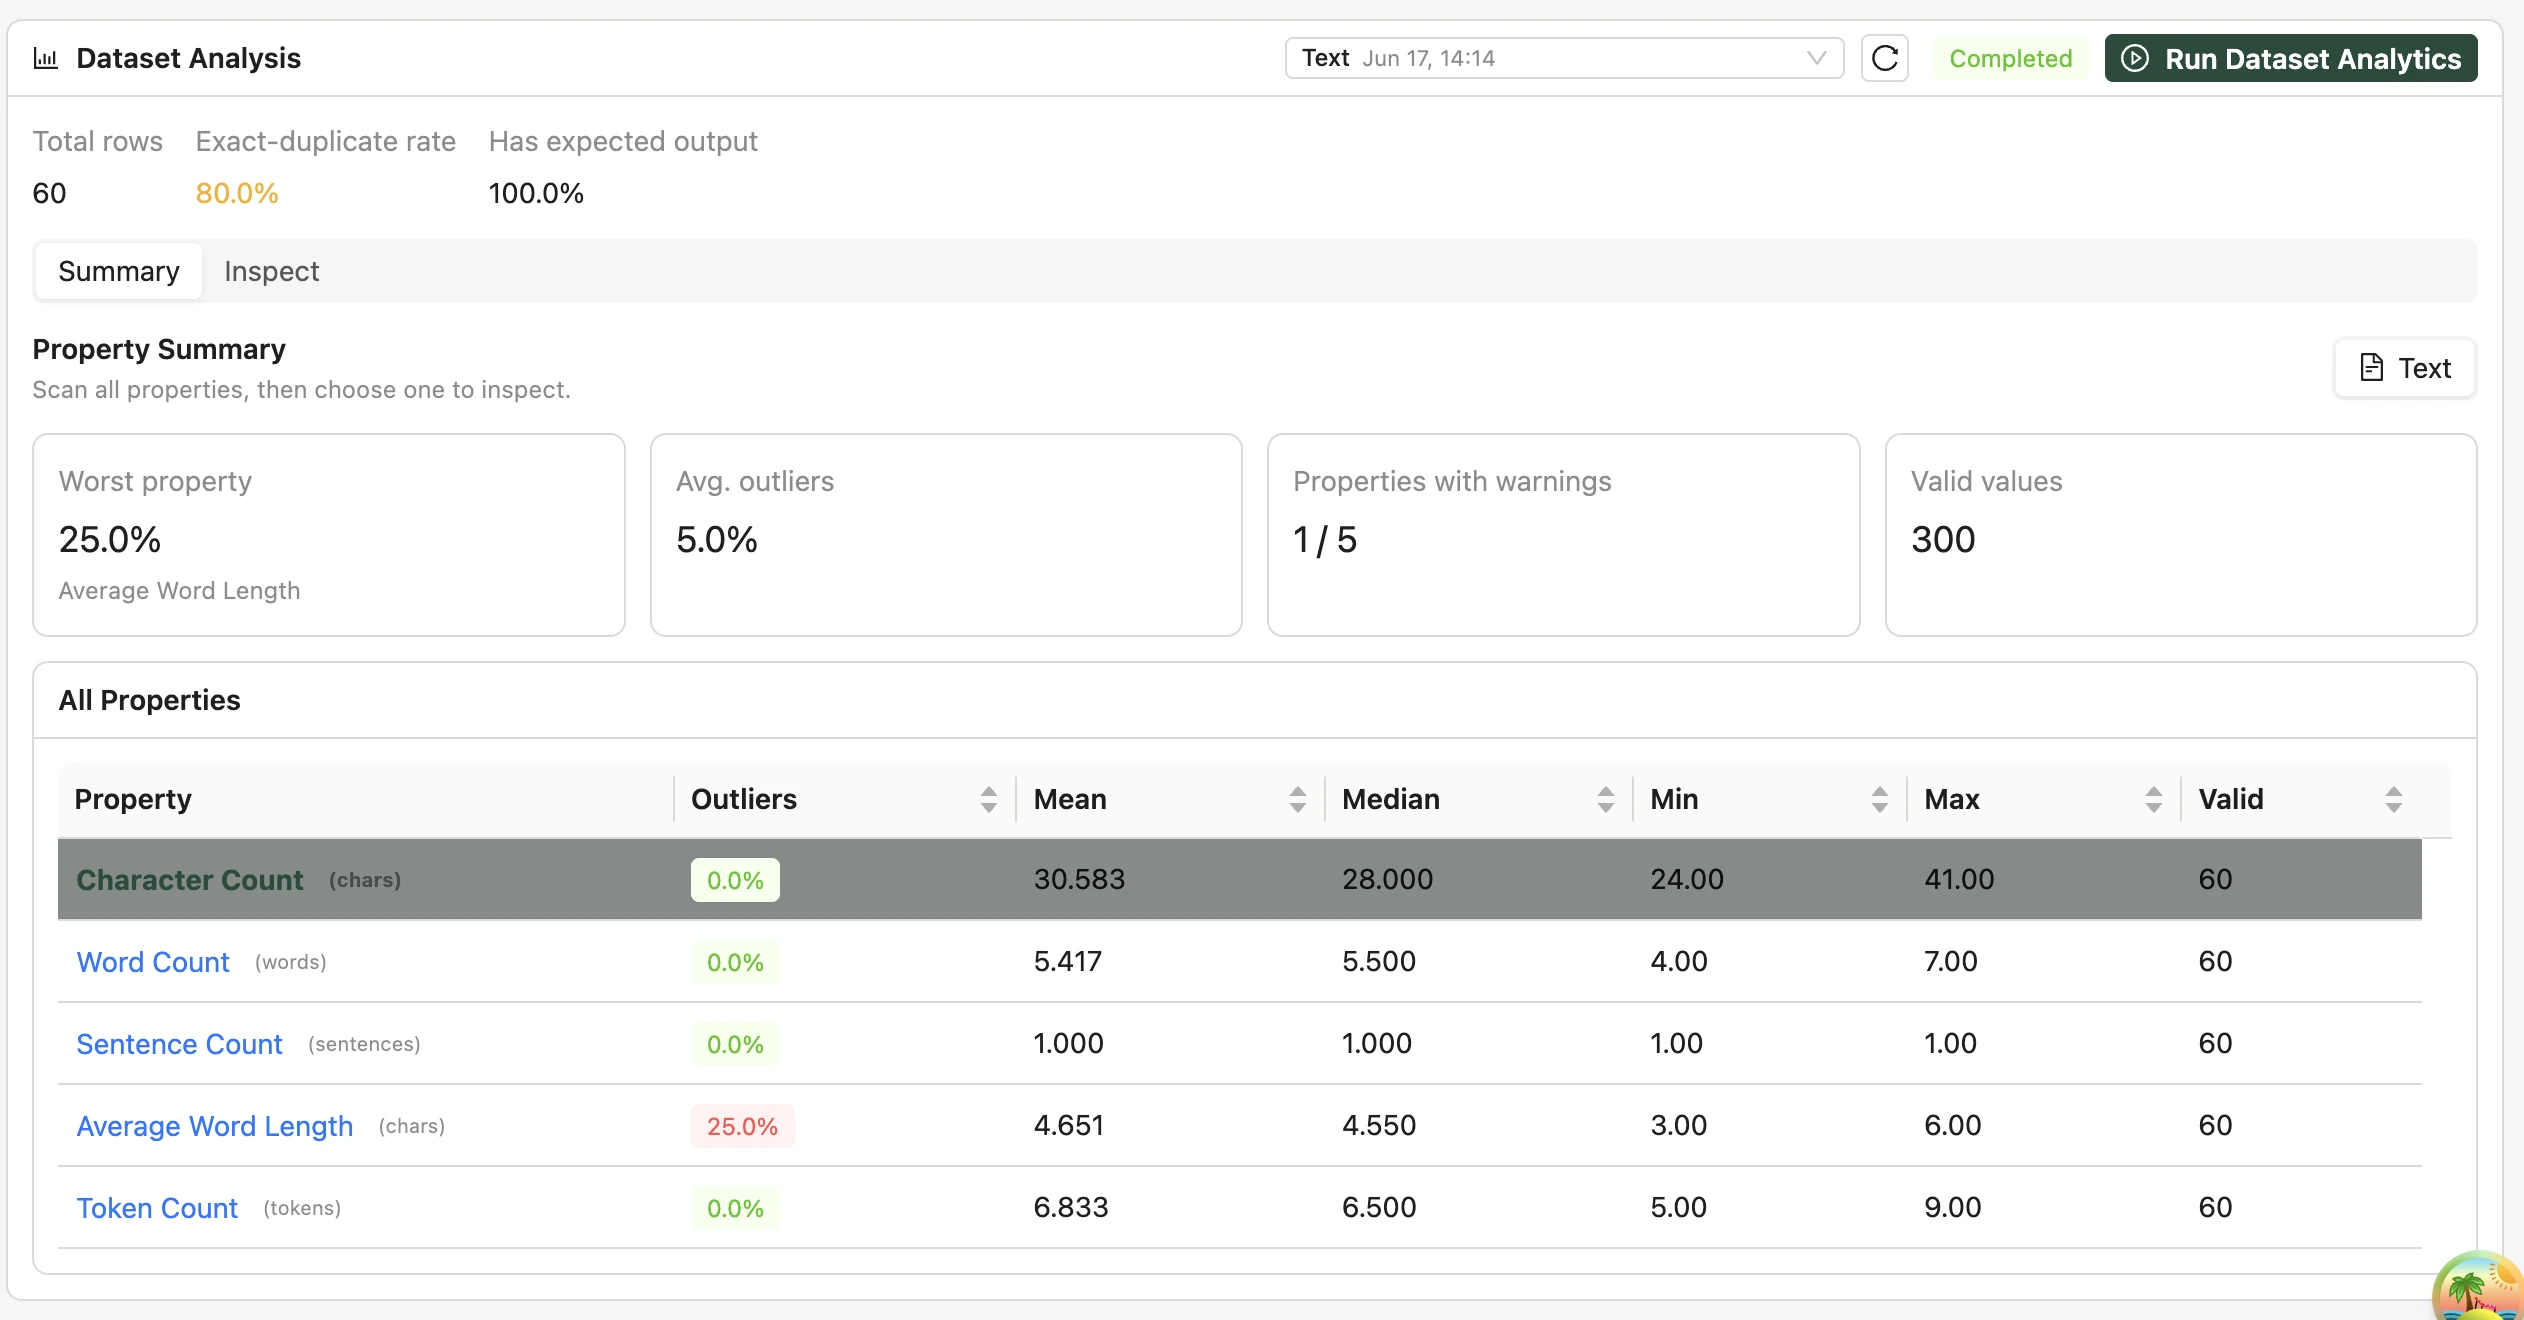Click the Min column header label
Screen dimensions: 2524x1320
pyautogui.click(x=1674, y=799)
